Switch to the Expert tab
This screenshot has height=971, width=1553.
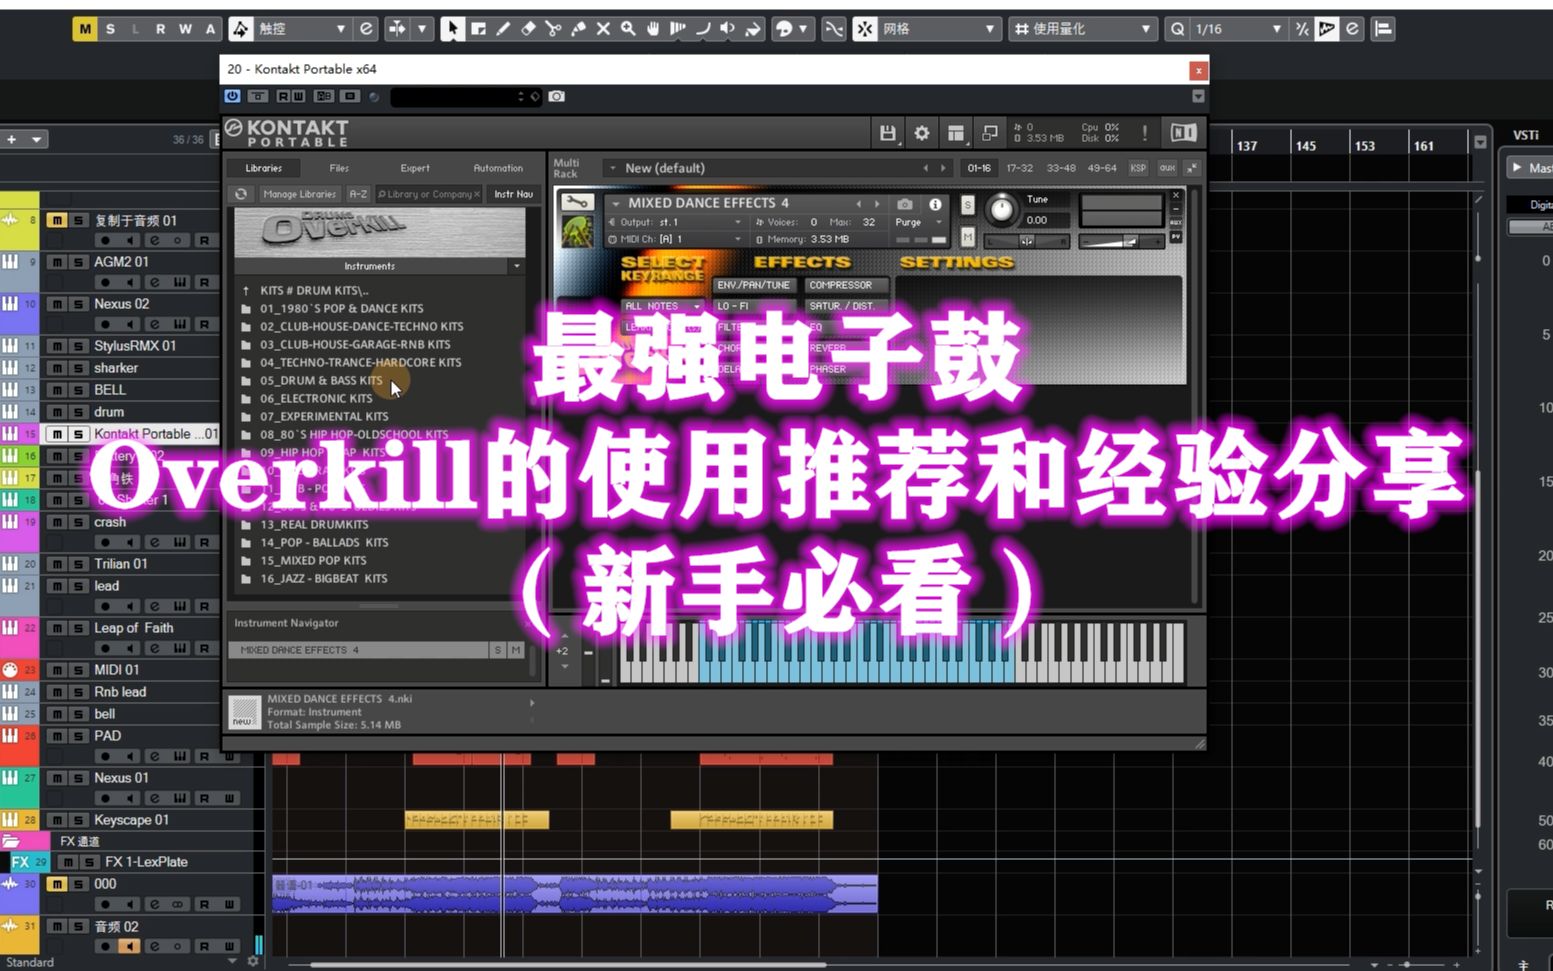coord(415,168)
